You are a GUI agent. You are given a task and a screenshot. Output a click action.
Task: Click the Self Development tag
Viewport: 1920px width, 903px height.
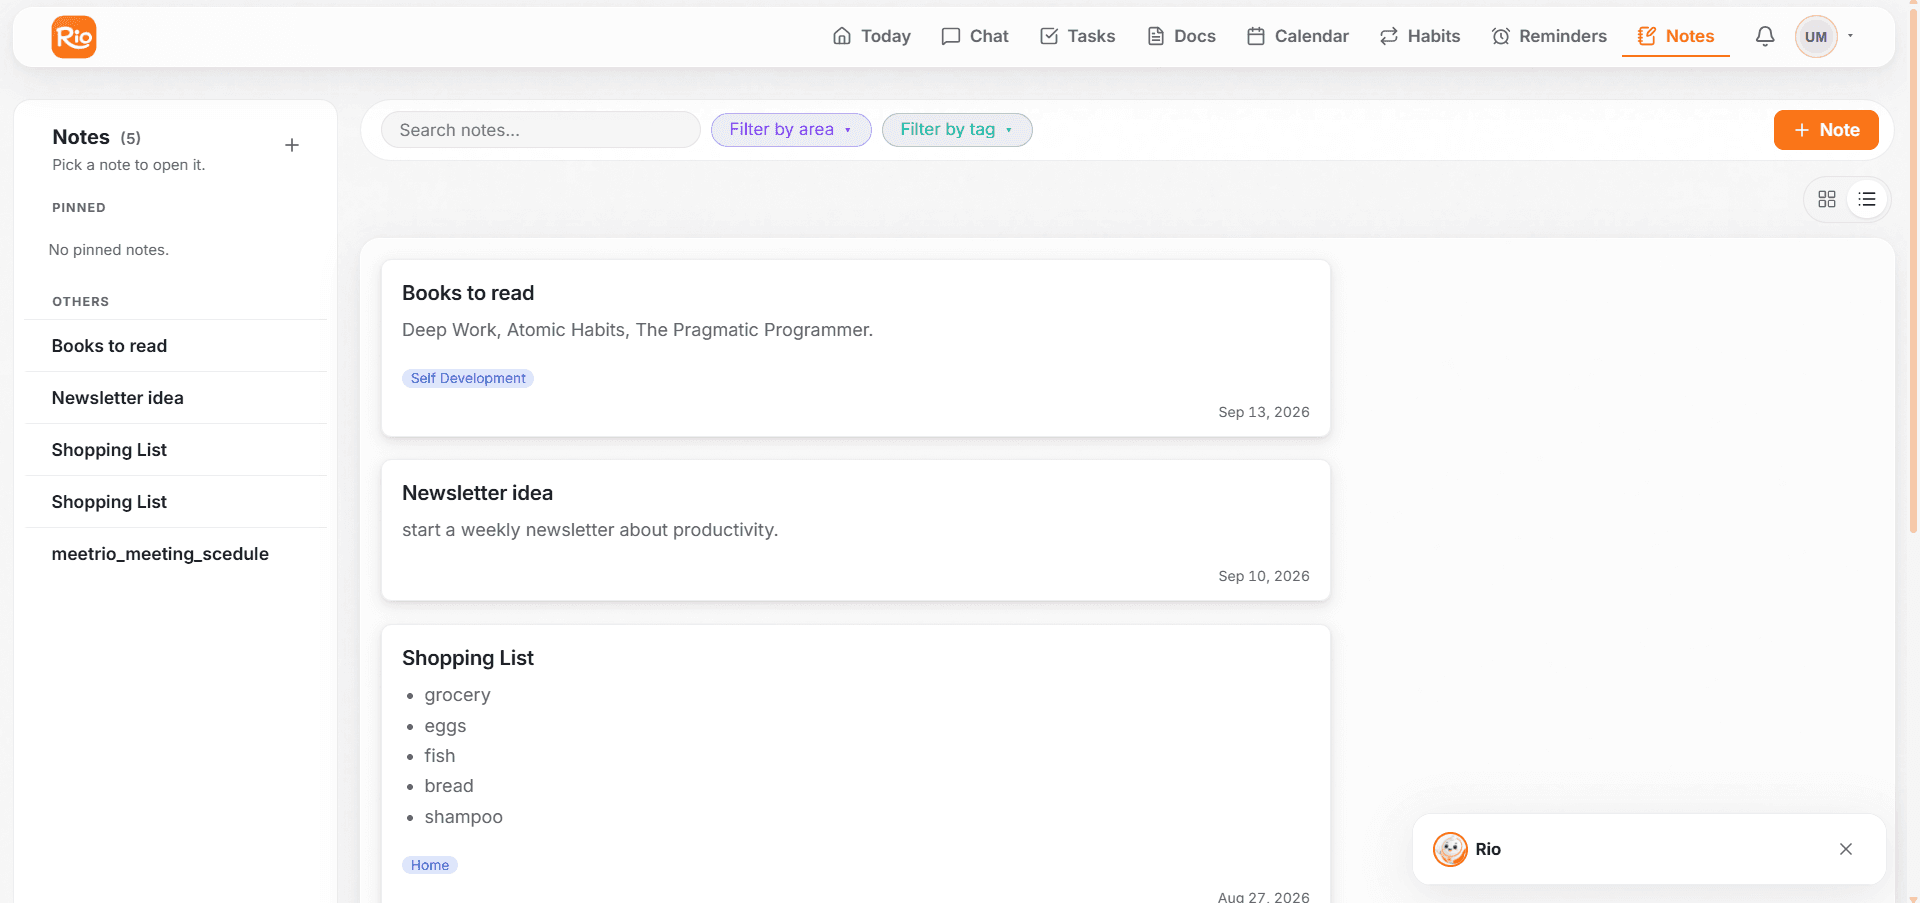coord(468,378)
